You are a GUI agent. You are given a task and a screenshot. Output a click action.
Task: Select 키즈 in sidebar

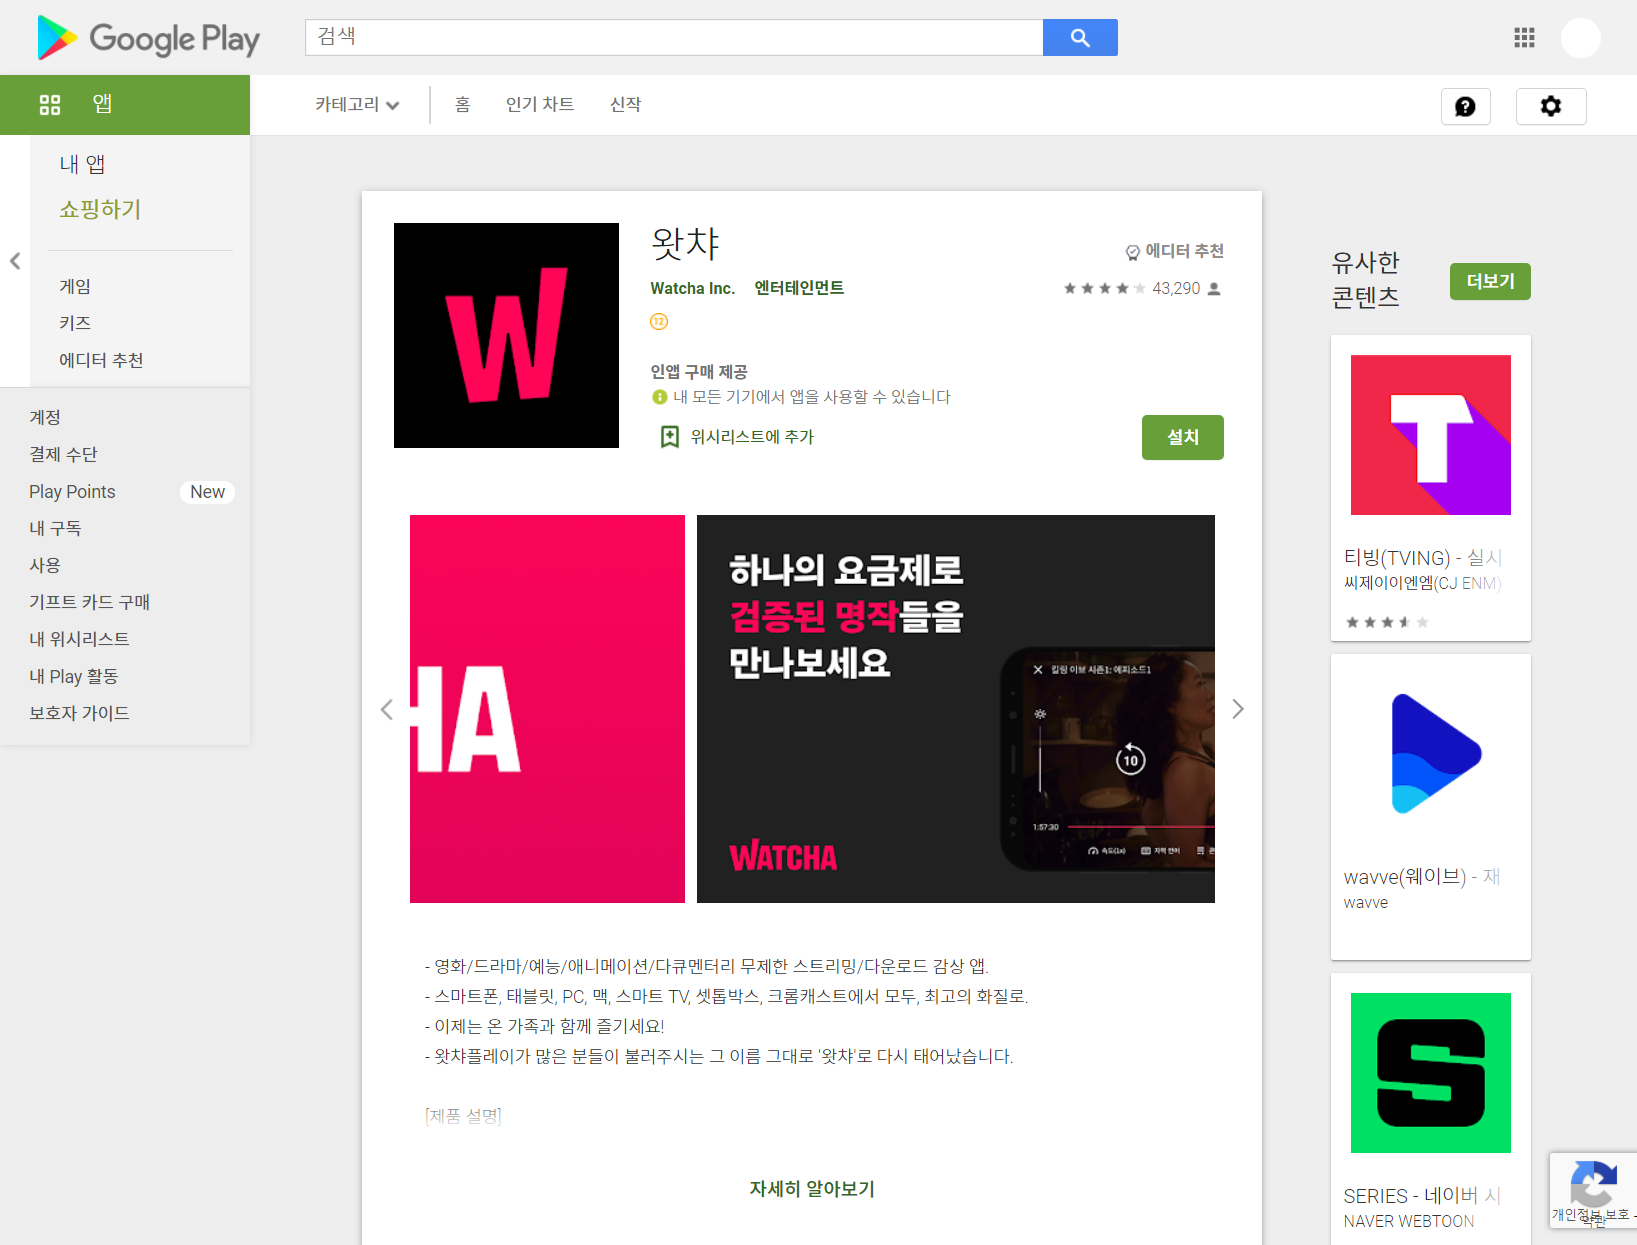tap(75, 323)
